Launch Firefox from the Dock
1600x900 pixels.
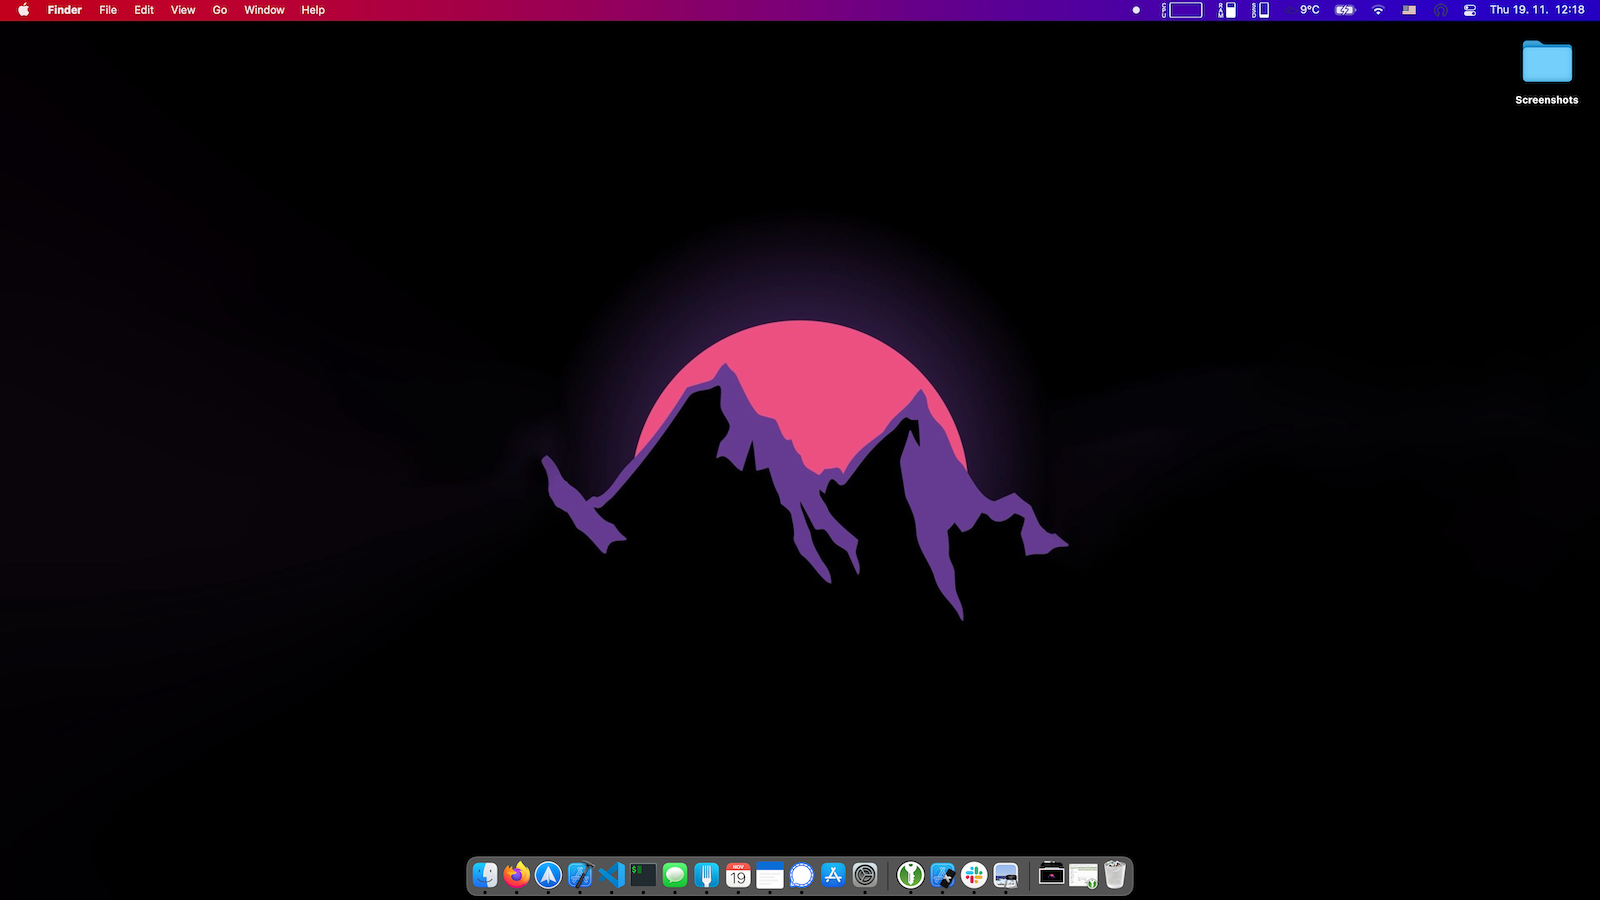coord(516,875)
